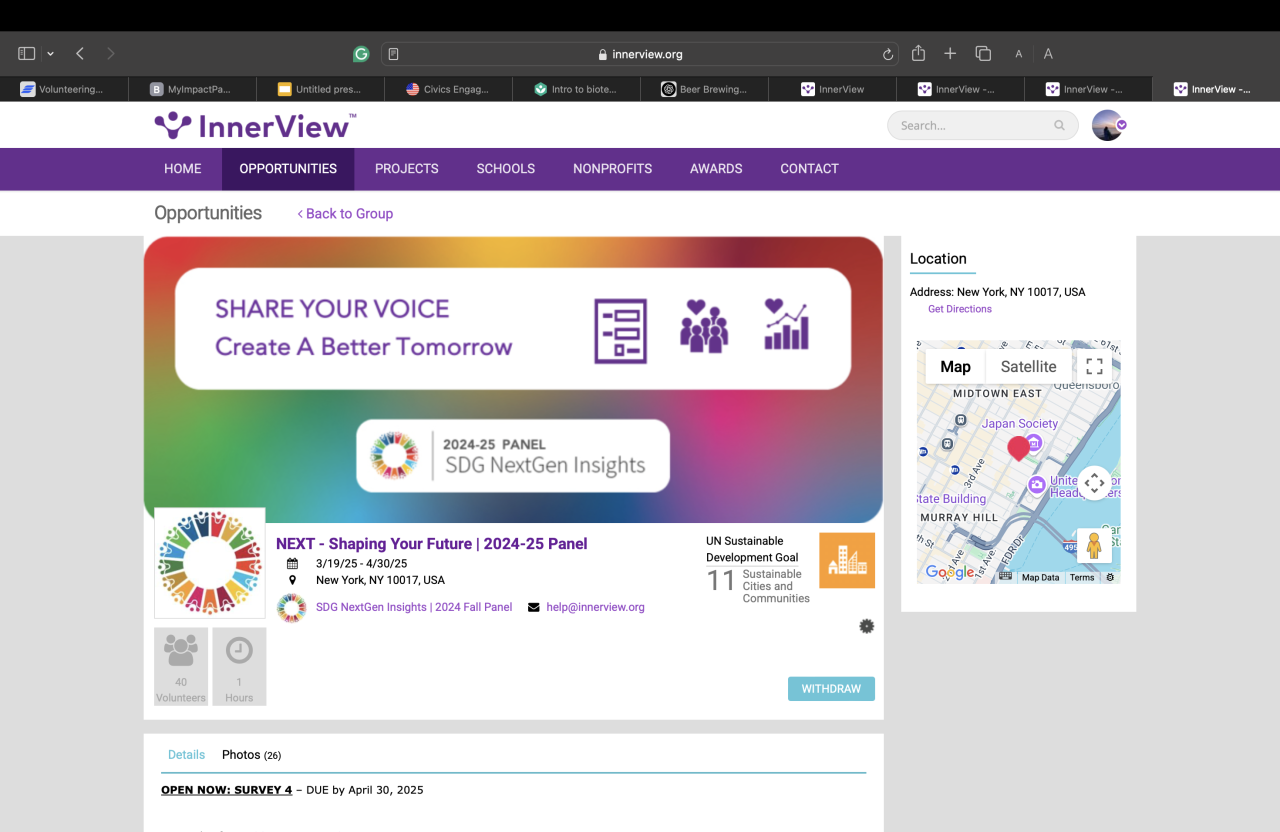Switch the map to Map view

pos(955,367)
